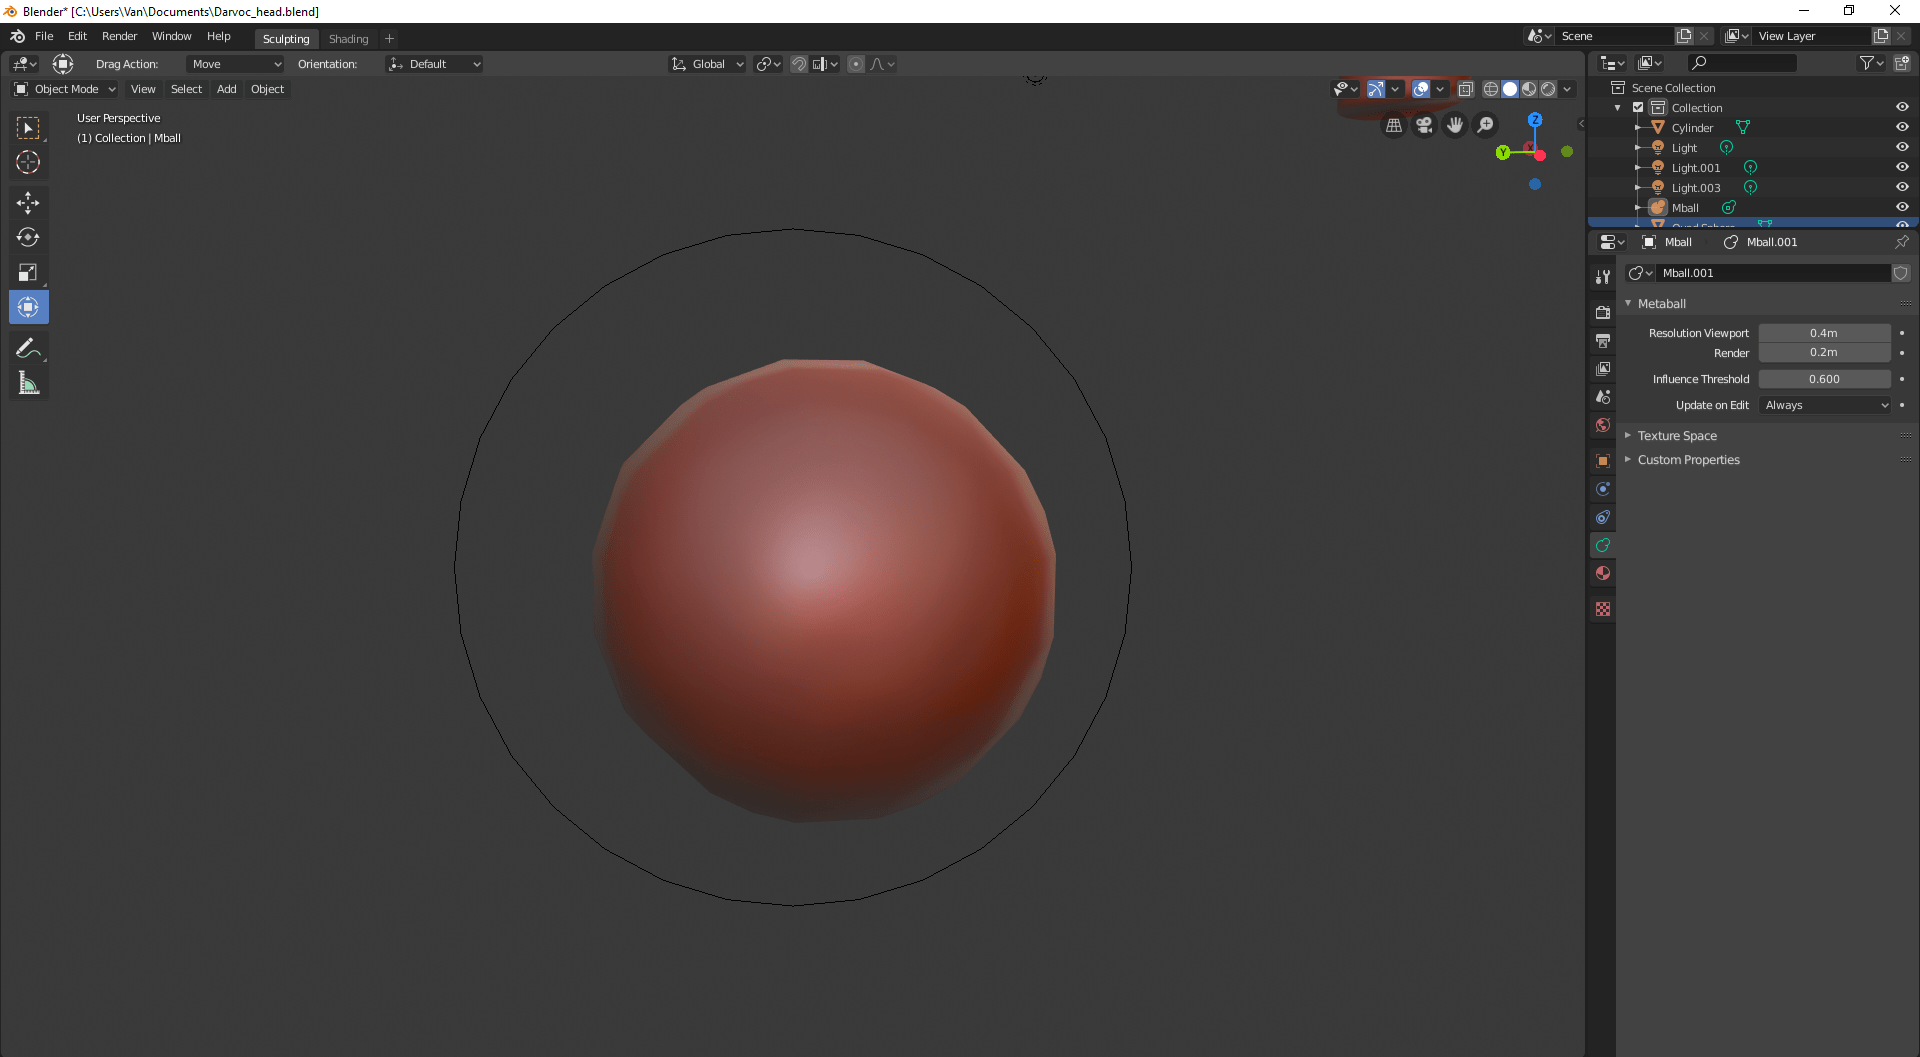Toggle visibility of the Cylinder object
Image resolution: width=1920 pixels, height=1057 pixels.
click(1903, 127)
